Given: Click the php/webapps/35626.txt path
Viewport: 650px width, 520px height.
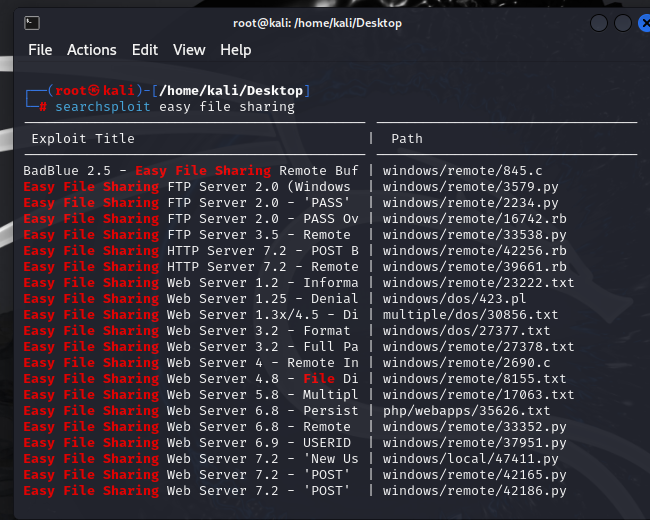Looking at the screenshot, I should tap(466, 411).
